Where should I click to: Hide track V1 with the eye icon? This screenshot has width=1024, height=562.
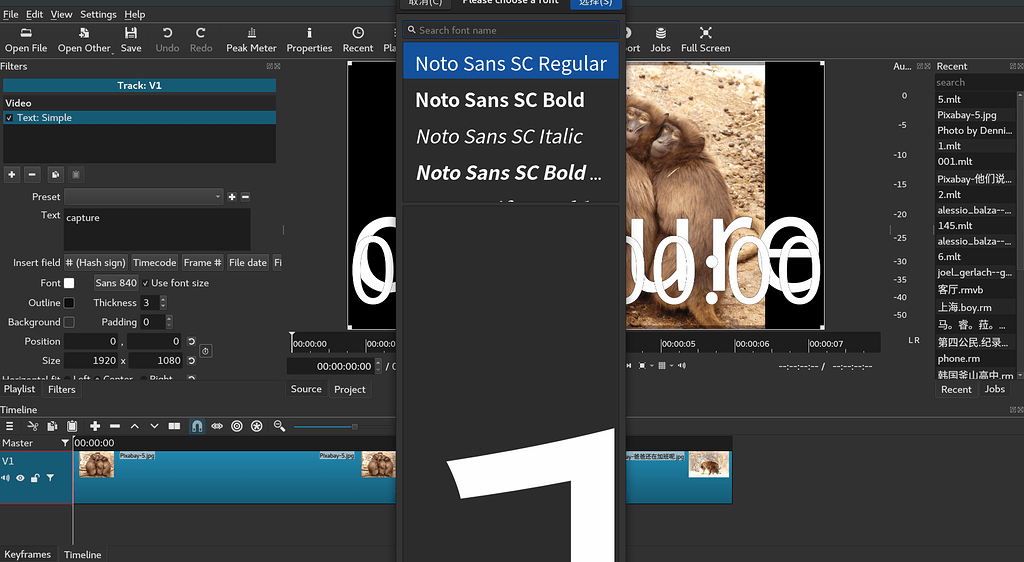(20, 478)
